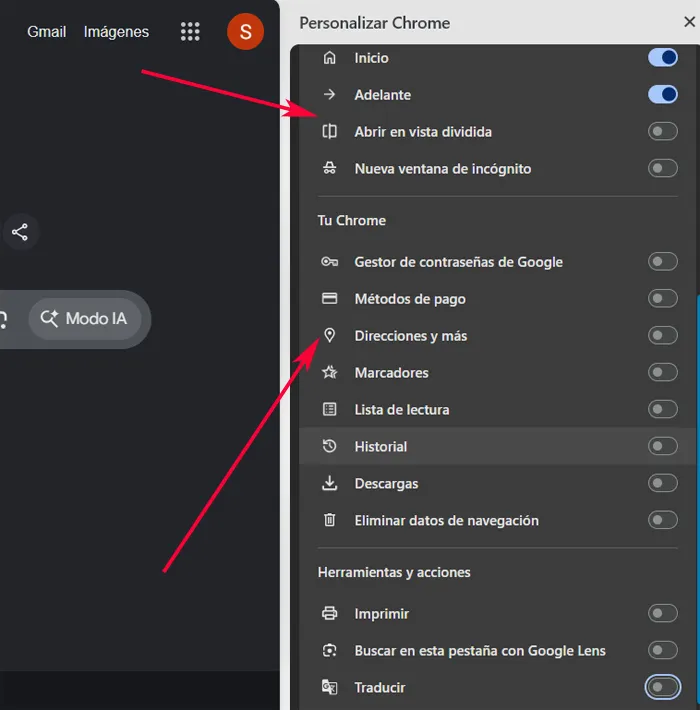Enable Eliminar datos de navegación toggle
Screen dimensions: 700x710
[x=662, y=520]
